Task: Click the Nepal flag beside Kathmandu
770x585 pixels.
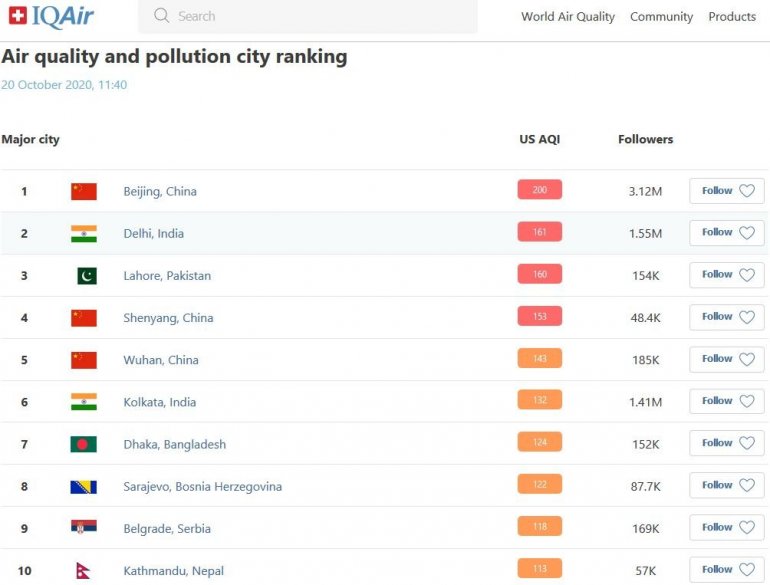Action: [86, 571]
